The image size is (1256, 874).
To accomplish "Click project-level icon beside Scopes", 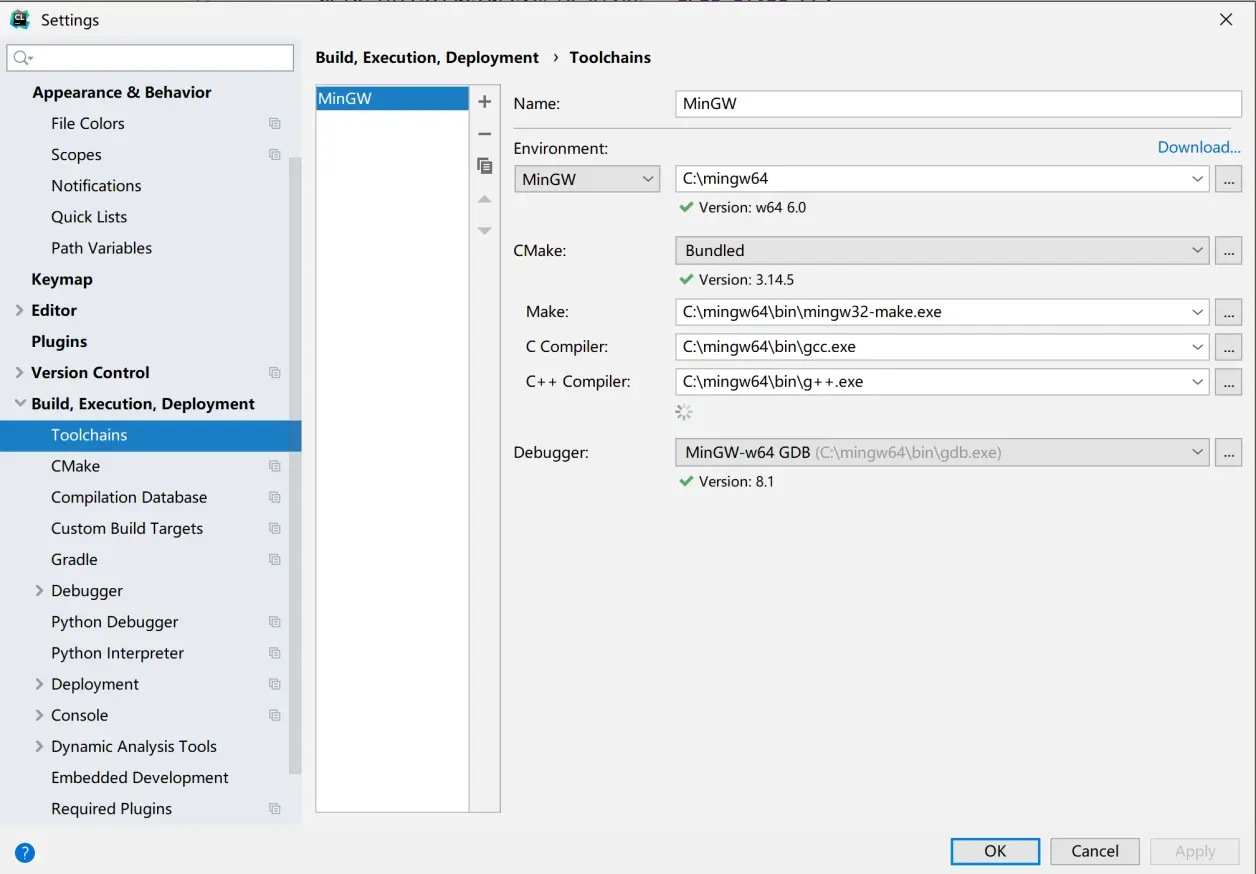I will pos(275,155).
